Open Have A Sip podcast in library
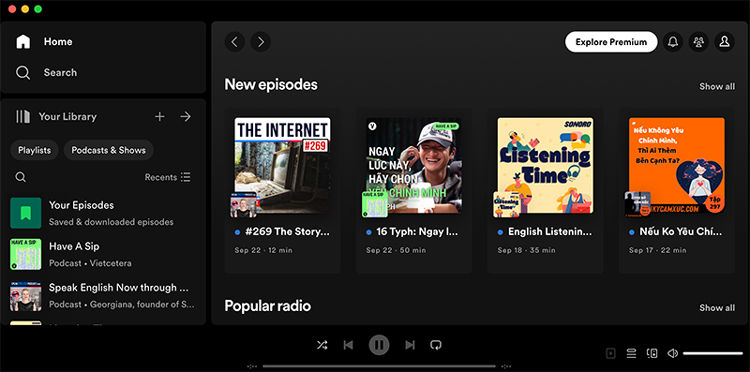The image size is (750, 372). click(x=103, y=254)
